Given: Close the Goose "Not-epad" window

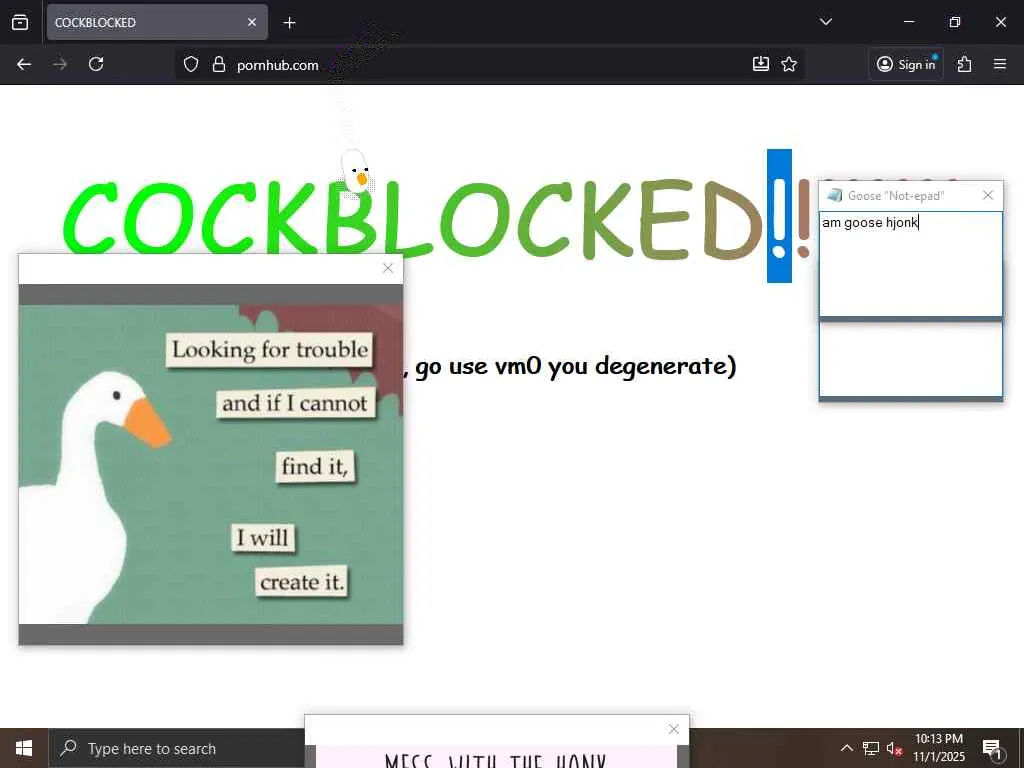Looking at the screenshot, I should point(988,195).
